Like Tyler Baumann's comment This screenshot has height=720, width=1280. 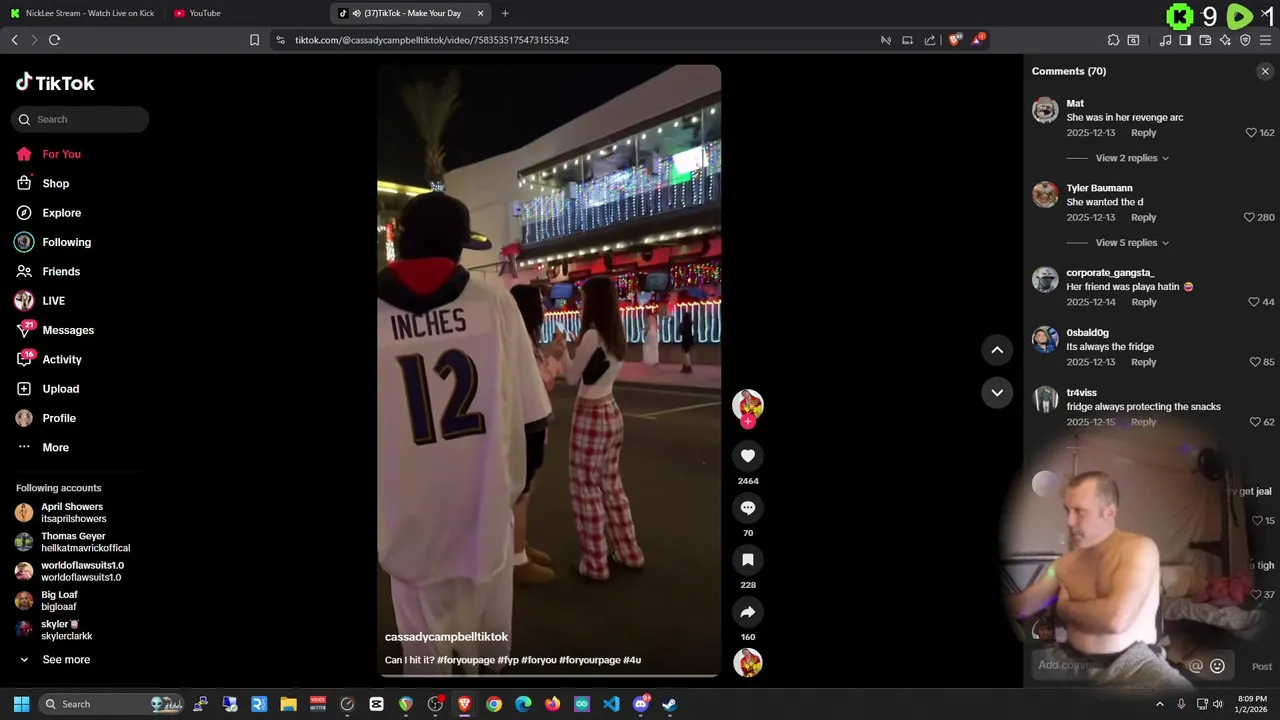tap(1249, 217)
